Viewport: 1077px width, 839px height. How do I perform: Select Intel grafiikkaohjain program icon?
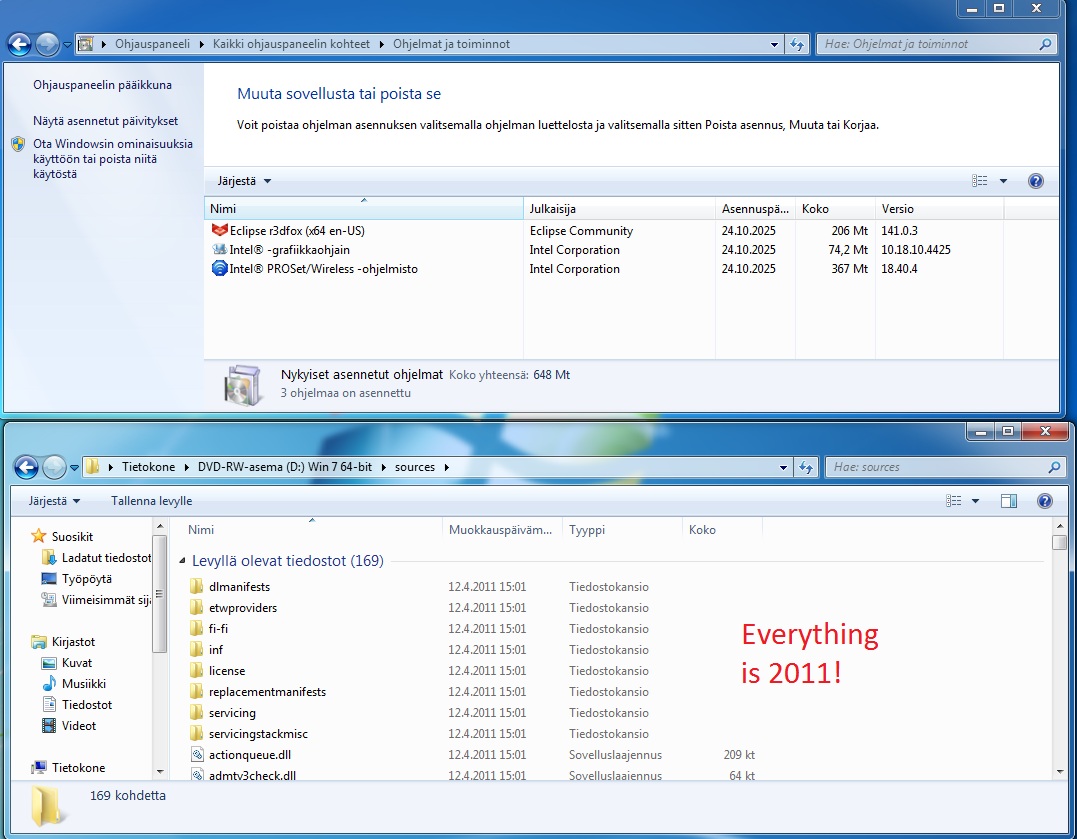(219, 249)
